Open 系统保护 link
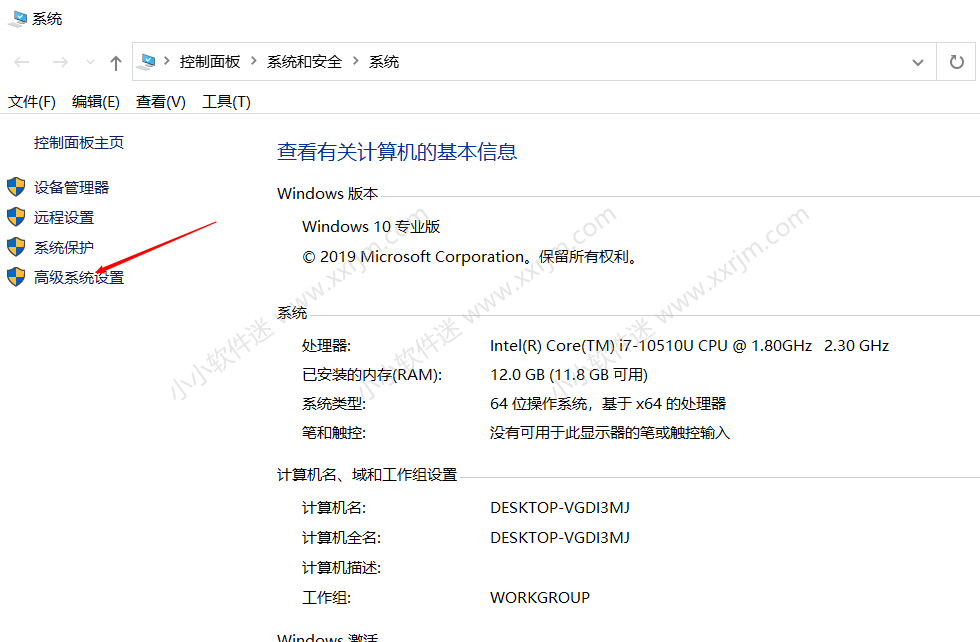Viewport: 980px width, 642px height. (64, 248)
